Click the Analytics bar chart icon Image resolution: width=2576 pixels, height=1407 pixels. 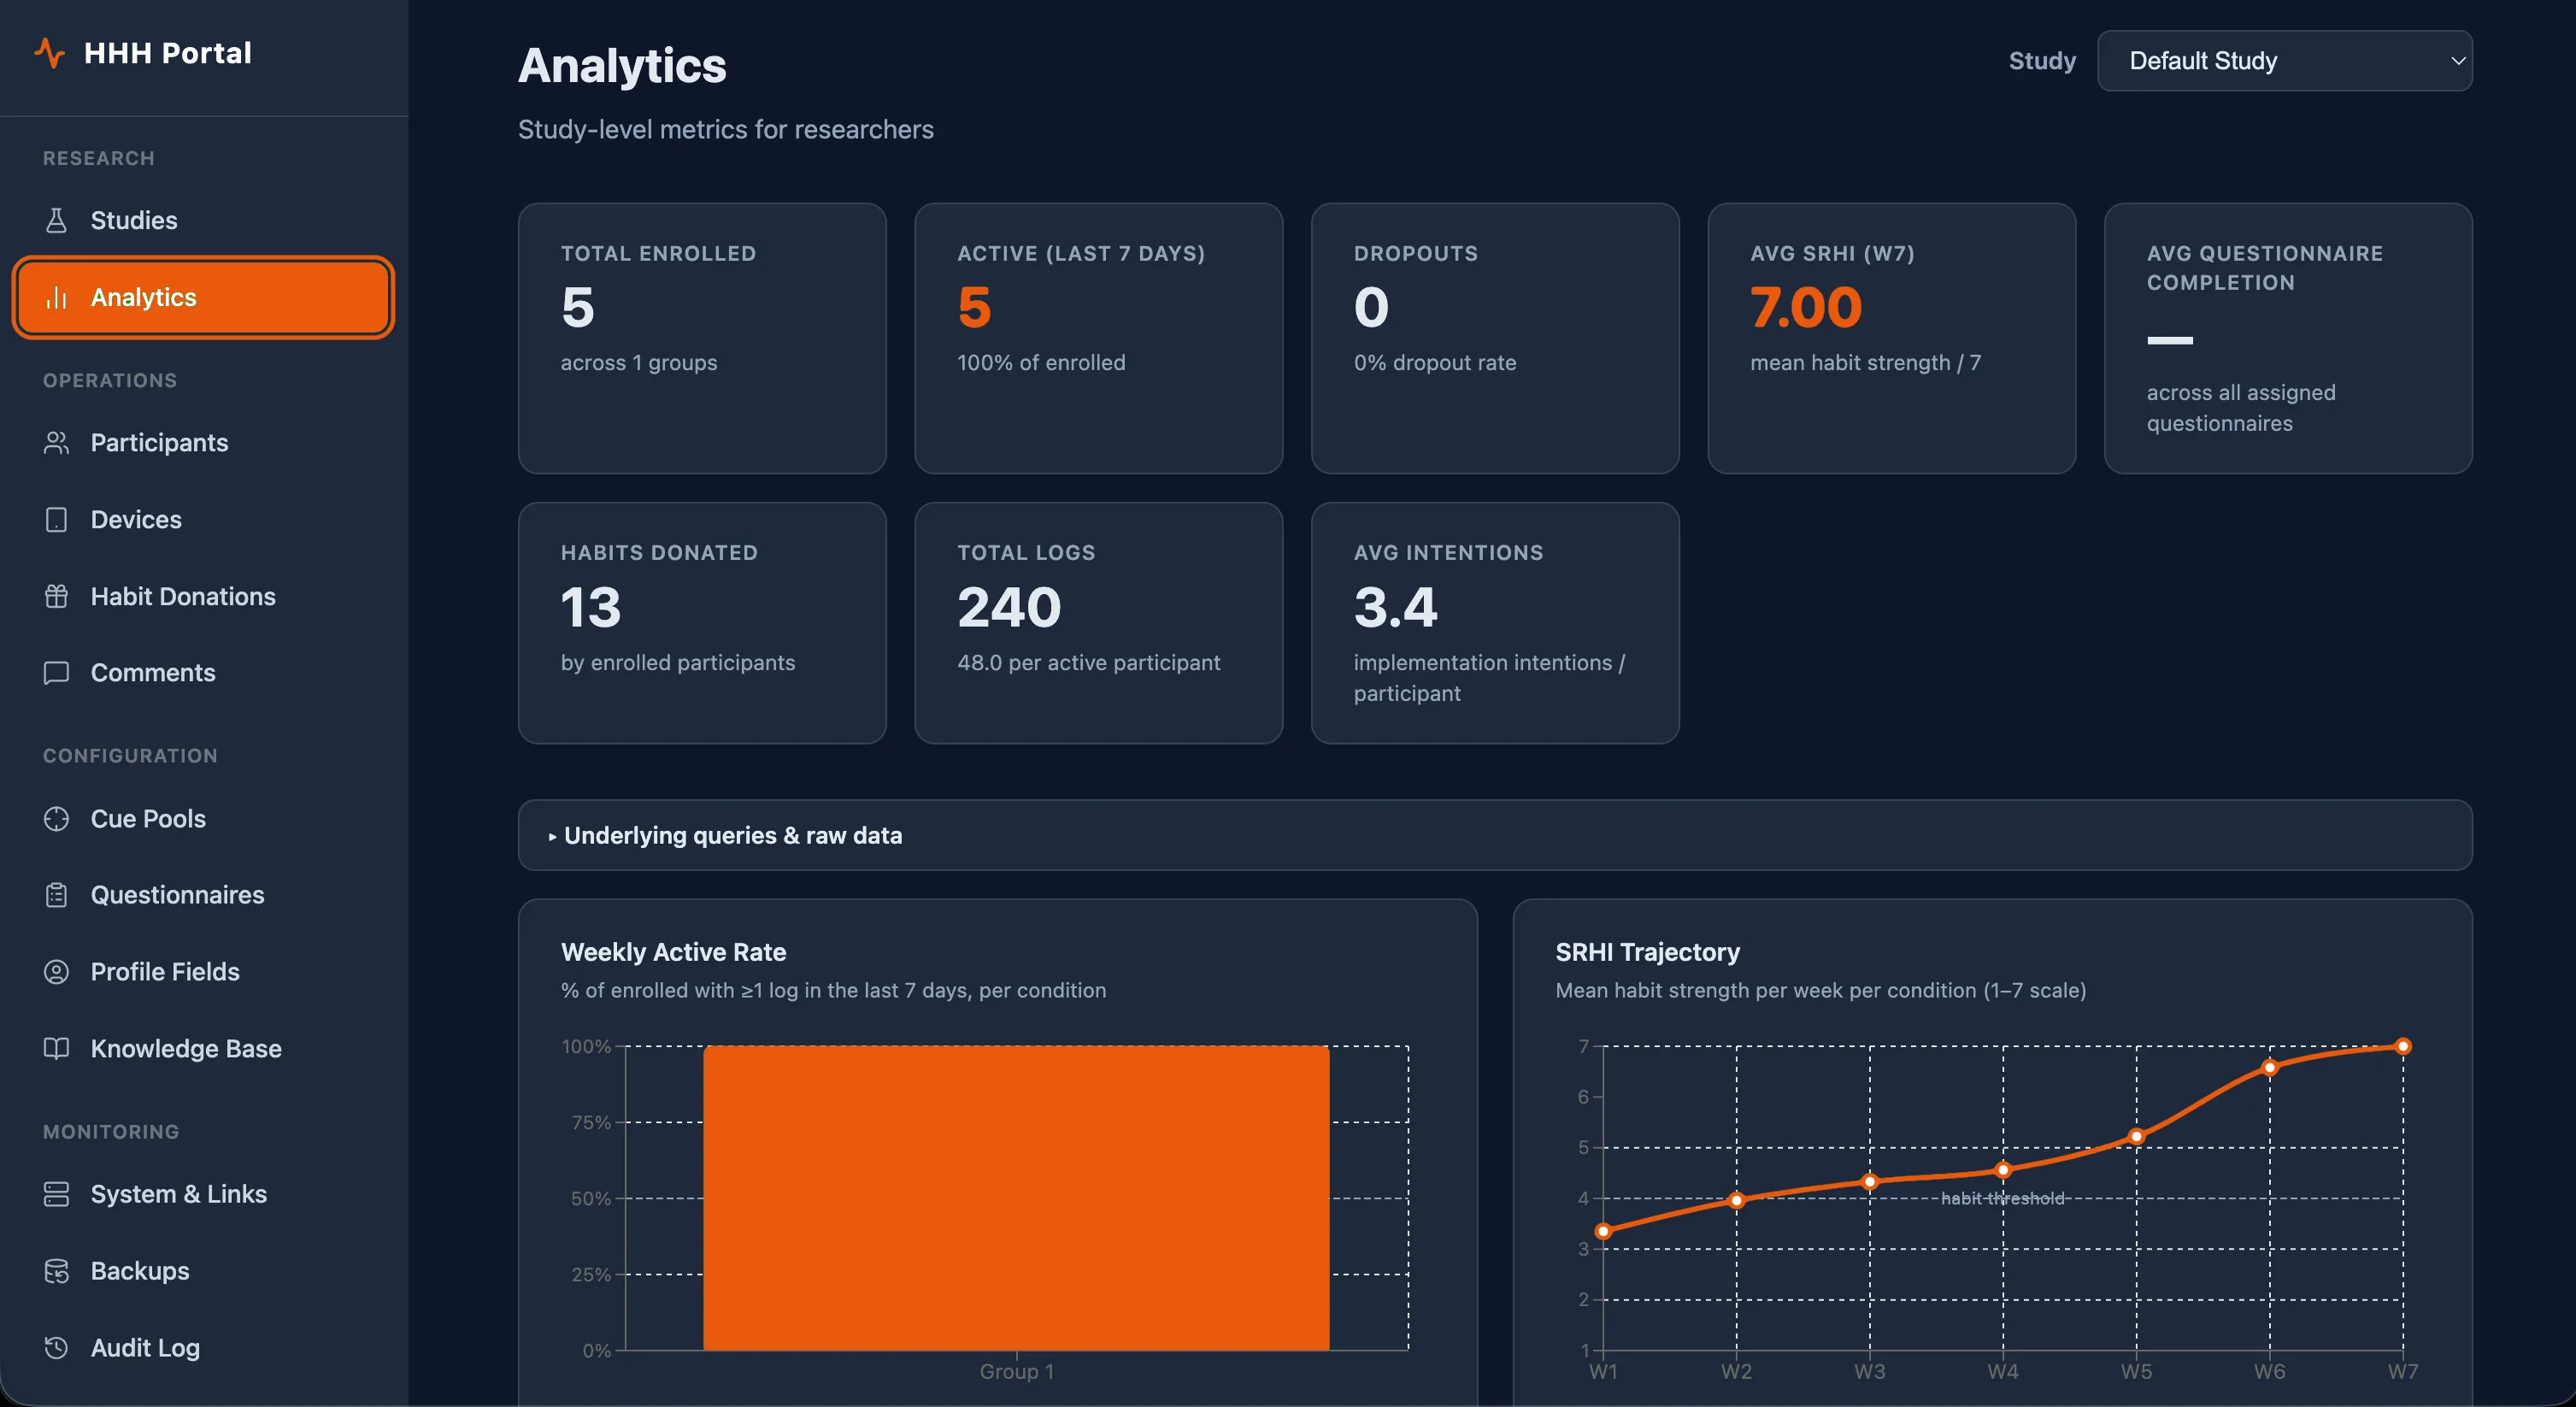coord(57,297)
